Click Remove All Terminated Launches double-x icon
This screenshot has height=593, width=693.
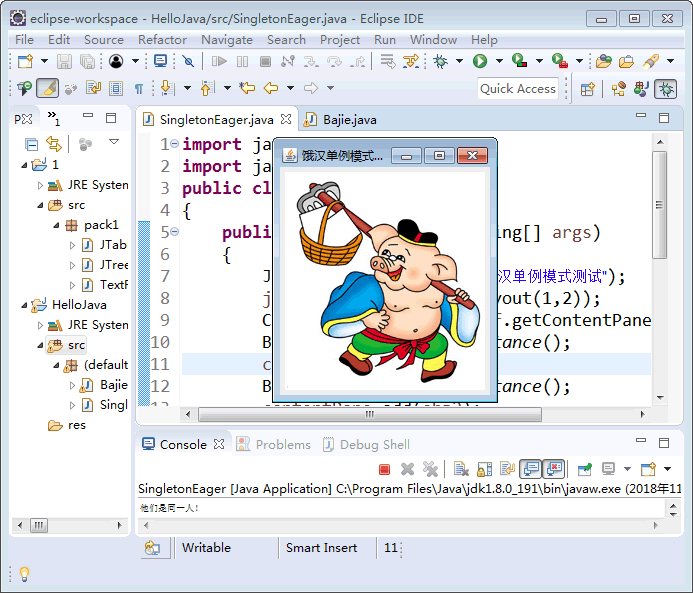click(430, 469)
